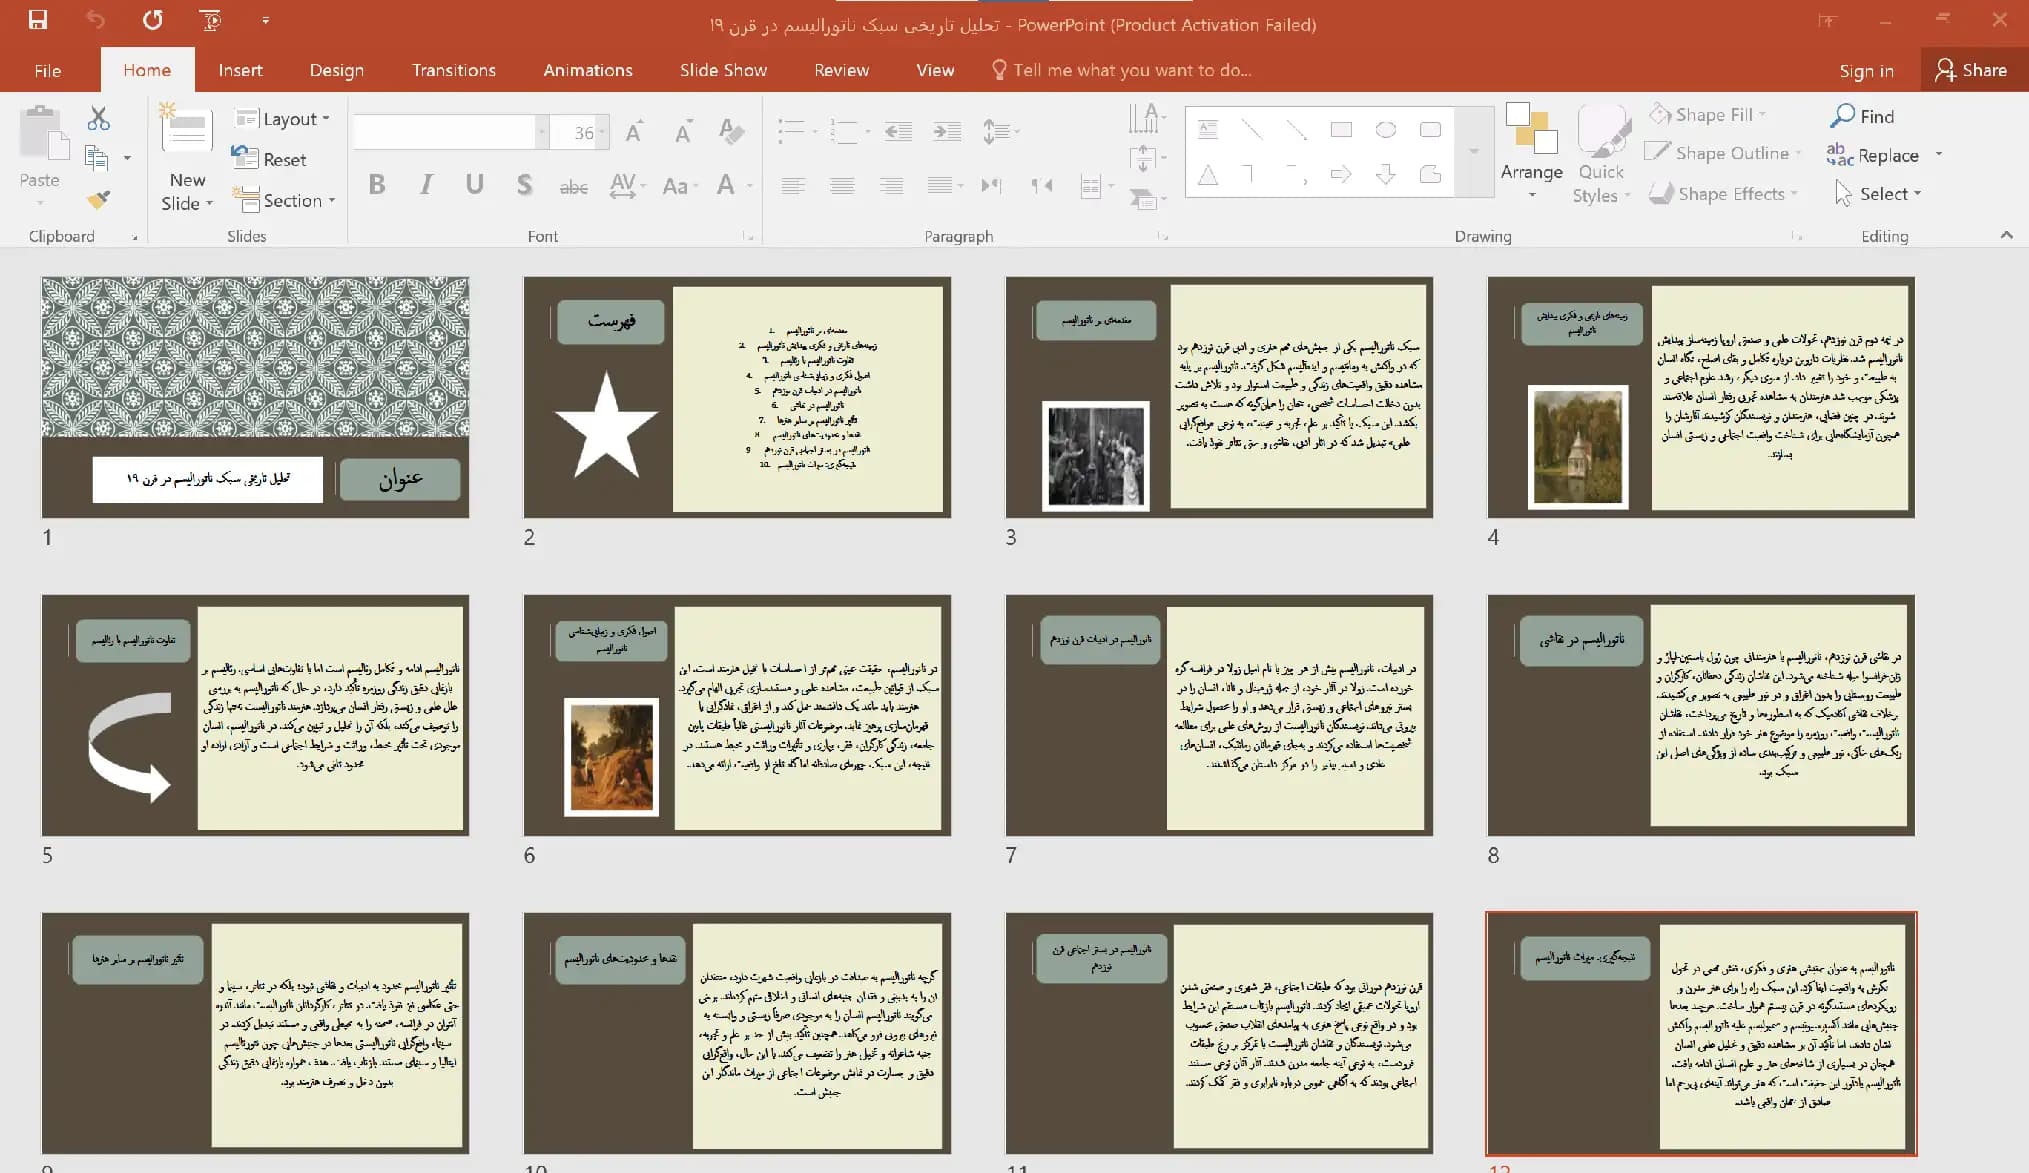The width and height of the screenshot is (2029, 1173).
Task: Click the New Slide icon
Action: (x=187, y=130)
